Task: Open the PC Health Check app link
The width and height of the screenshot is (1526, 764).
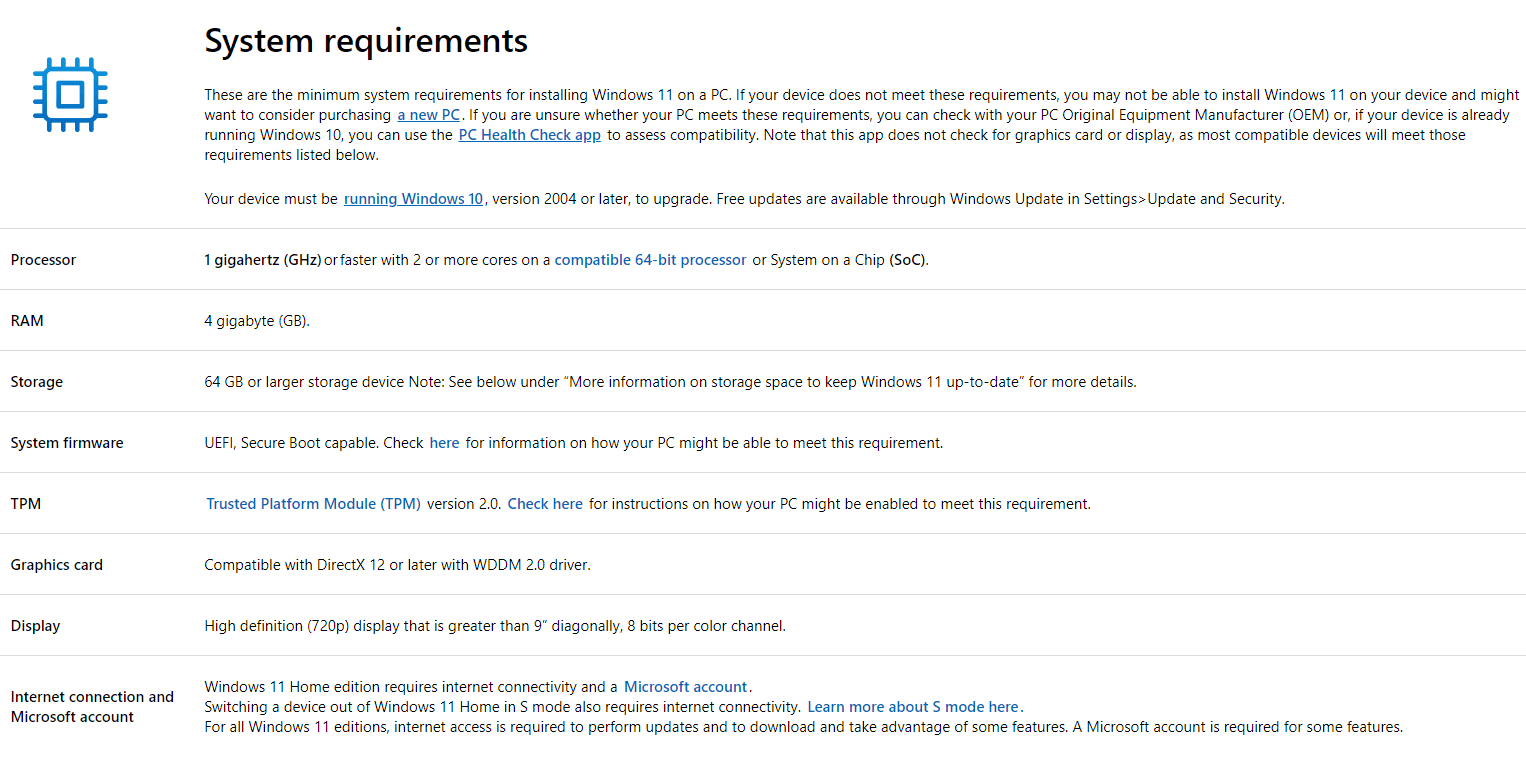Action: point(530,135)
